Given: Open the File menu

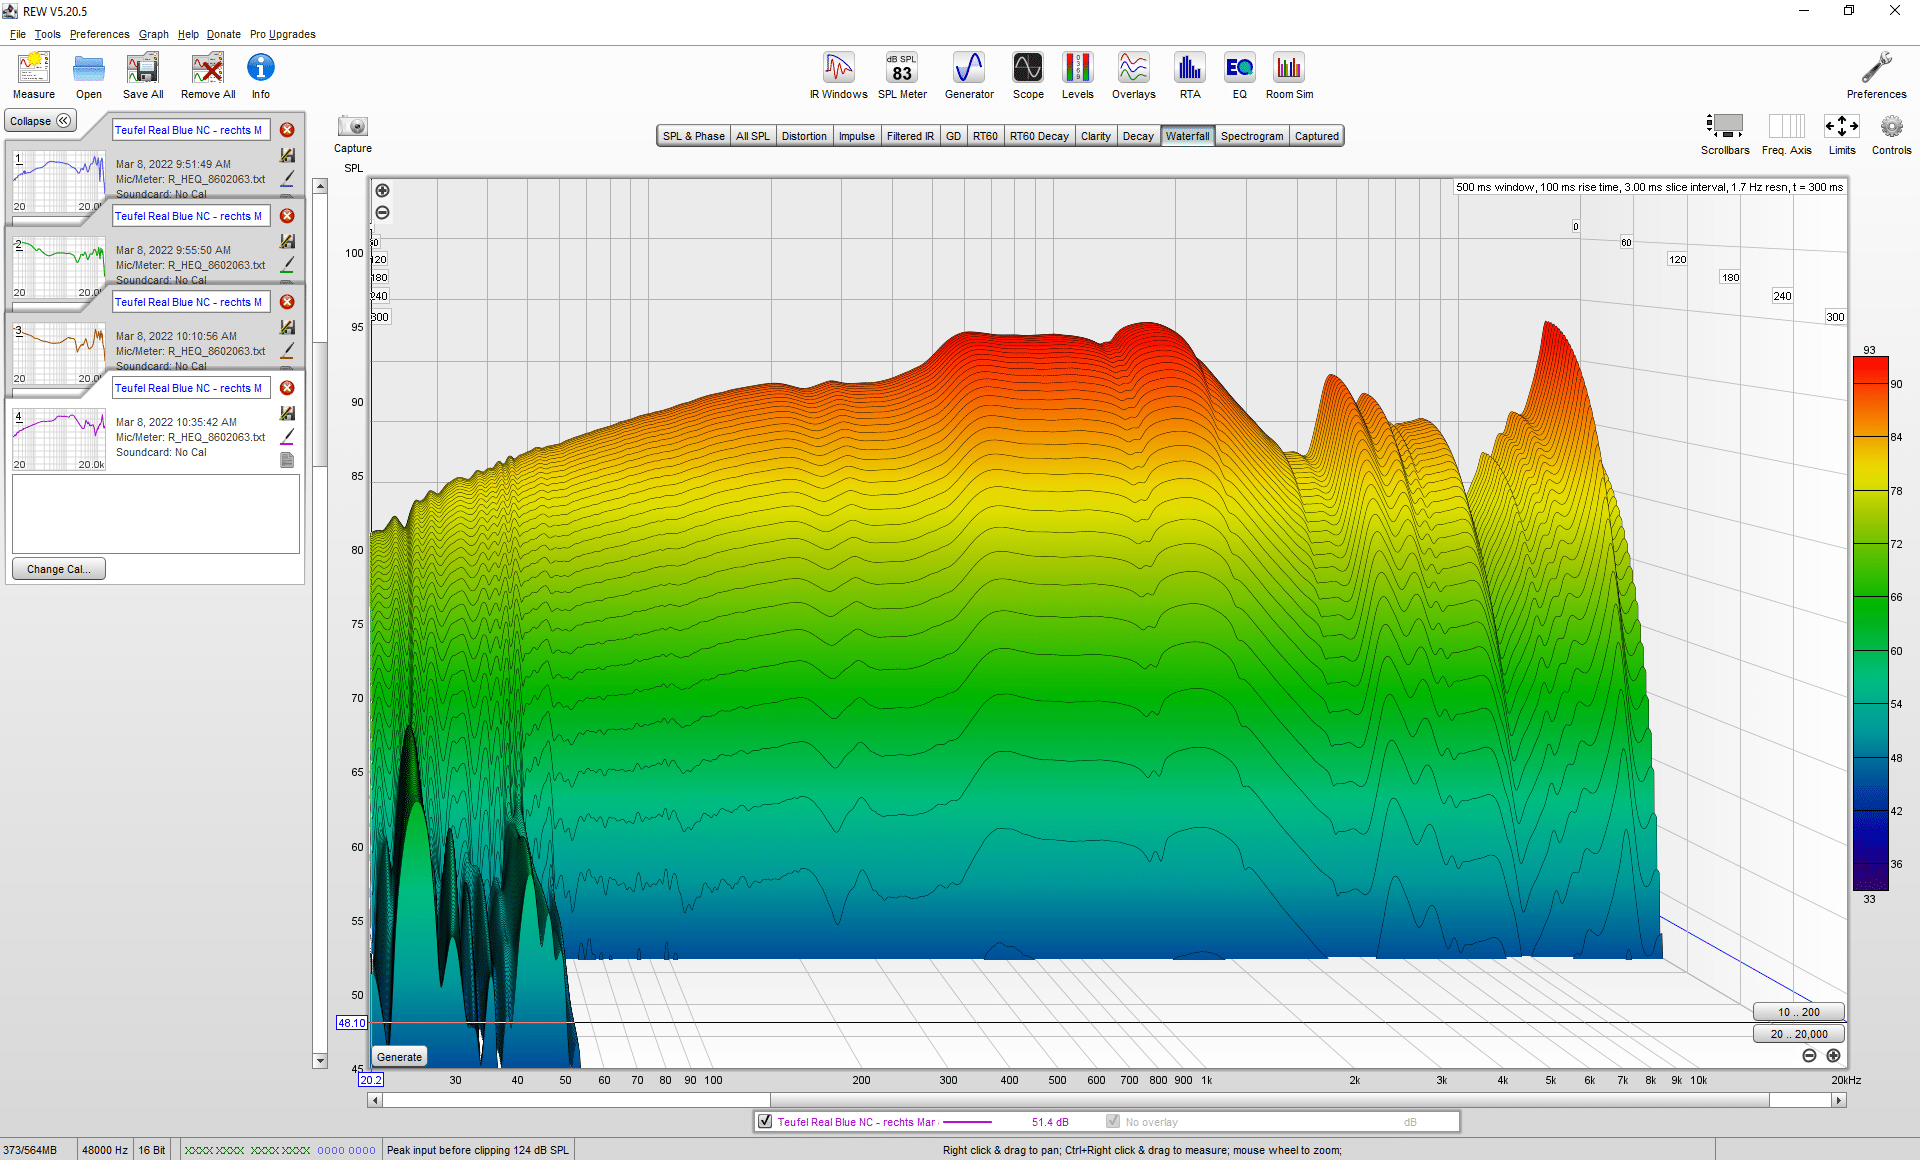Looking at the screenshot, I should pos(18,34).
